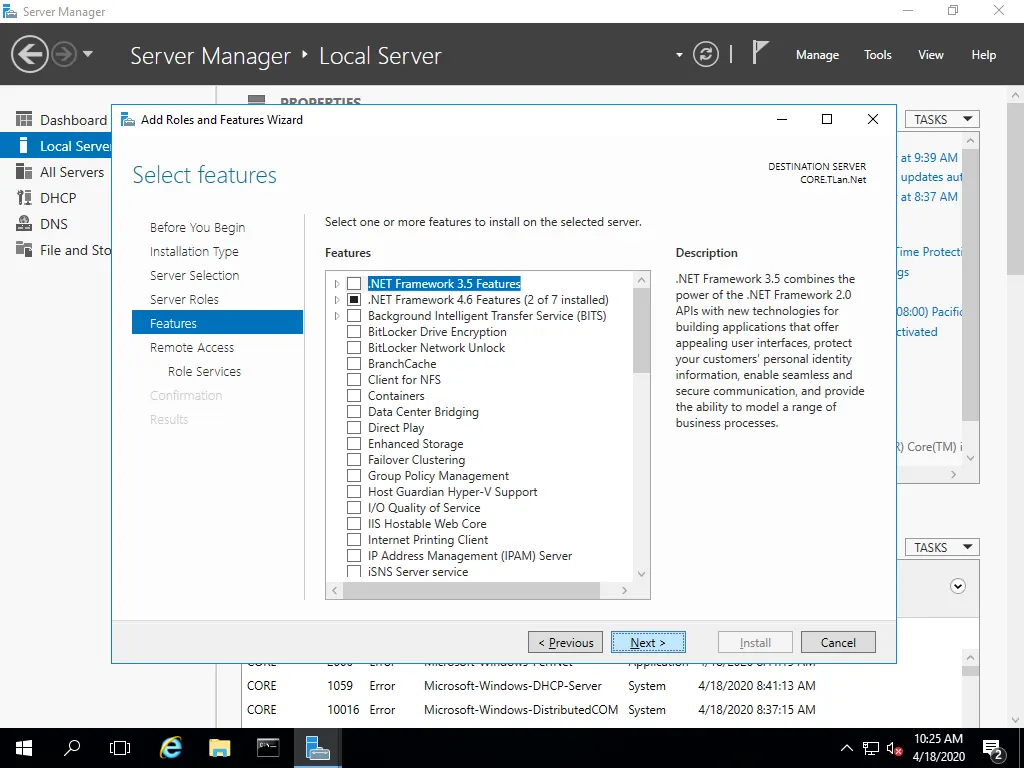This screenshot has width=1024, height=768.
Task: Open the Tools menu
Action: click(x=877, y=55)
